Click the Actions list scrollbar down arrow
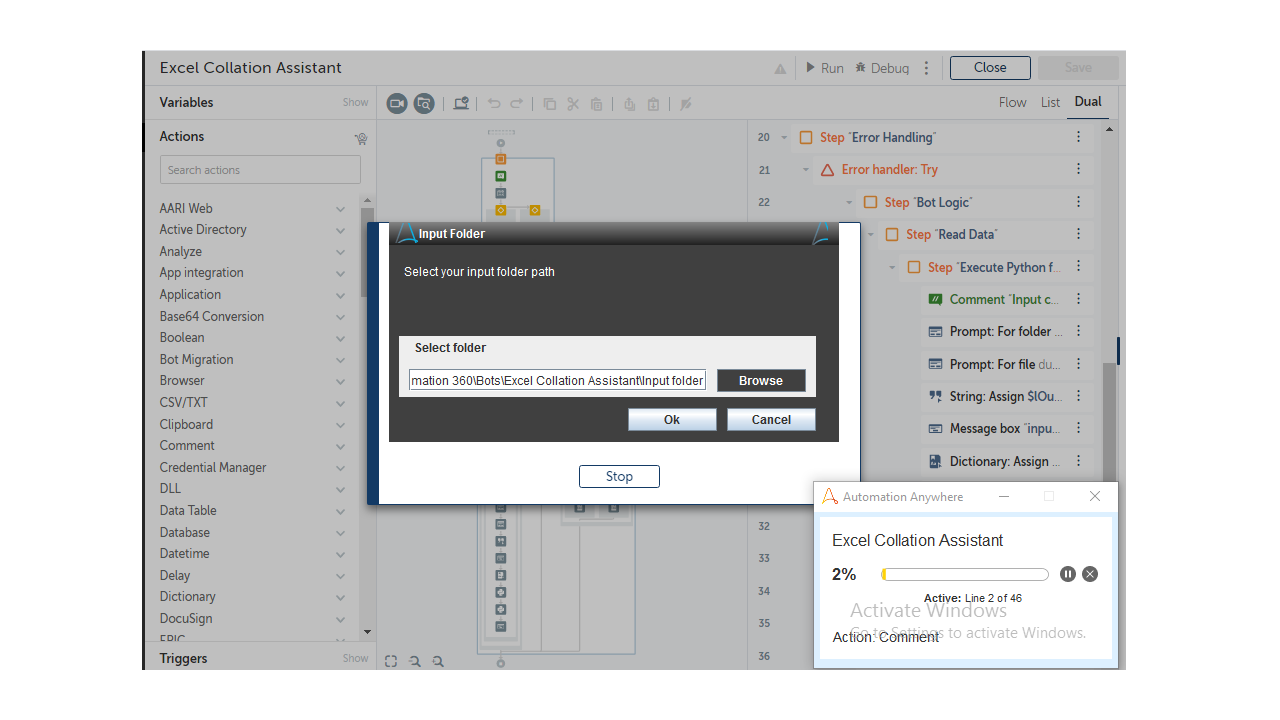 pos(367,632)
